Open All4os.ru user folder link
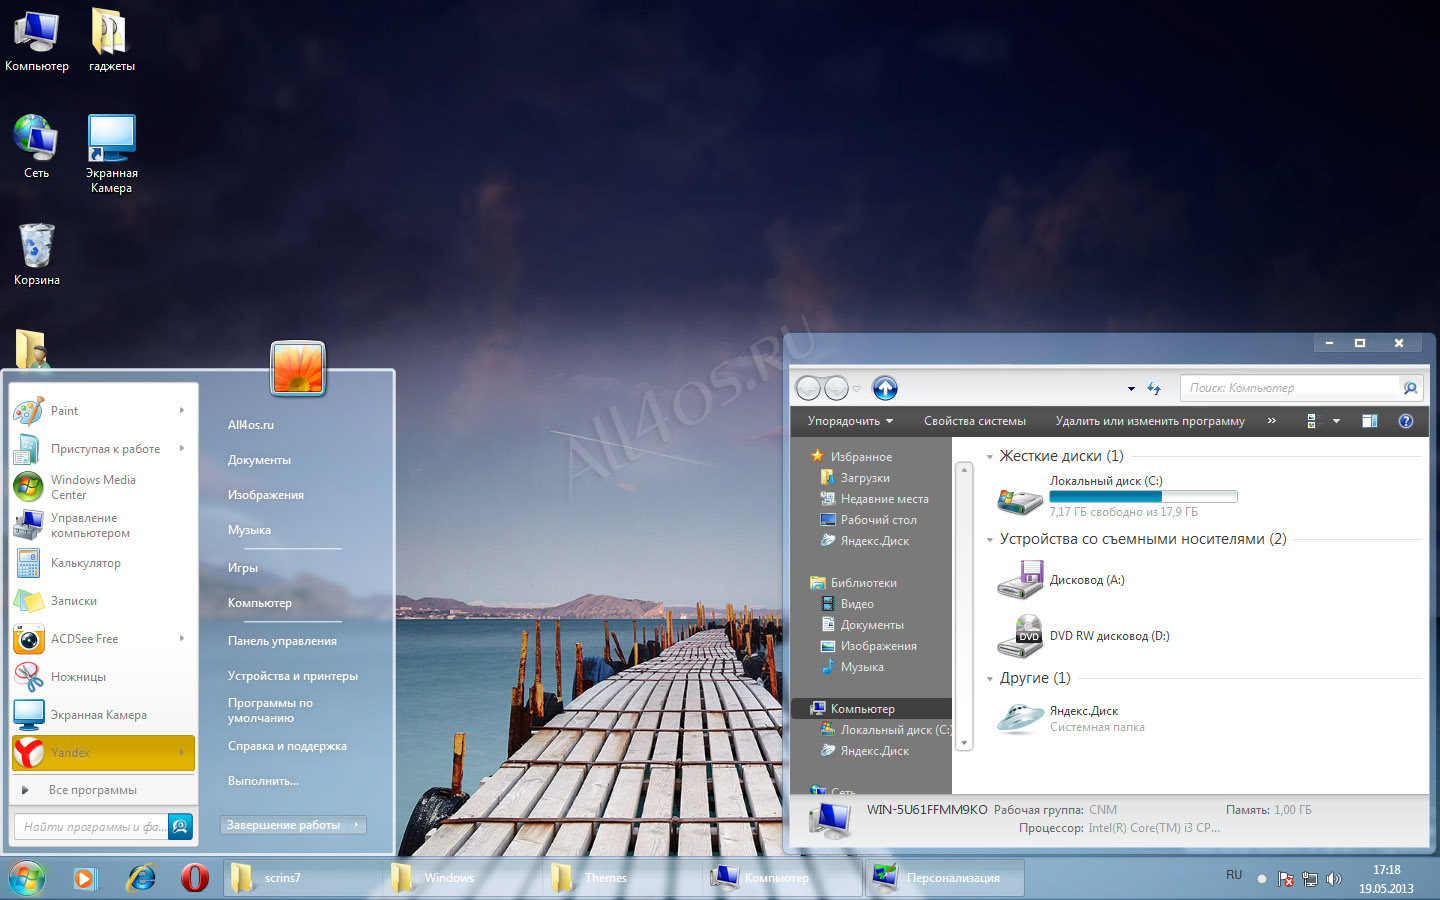1440x900 pixels. coord(250,425)
